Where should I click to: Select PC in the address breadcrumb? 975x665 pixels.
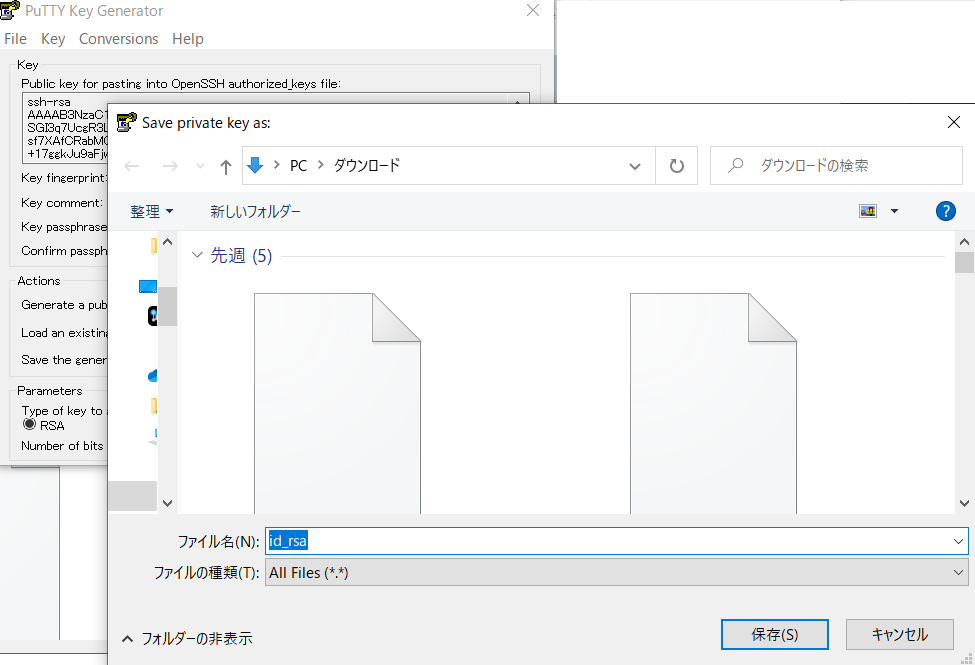298,165
